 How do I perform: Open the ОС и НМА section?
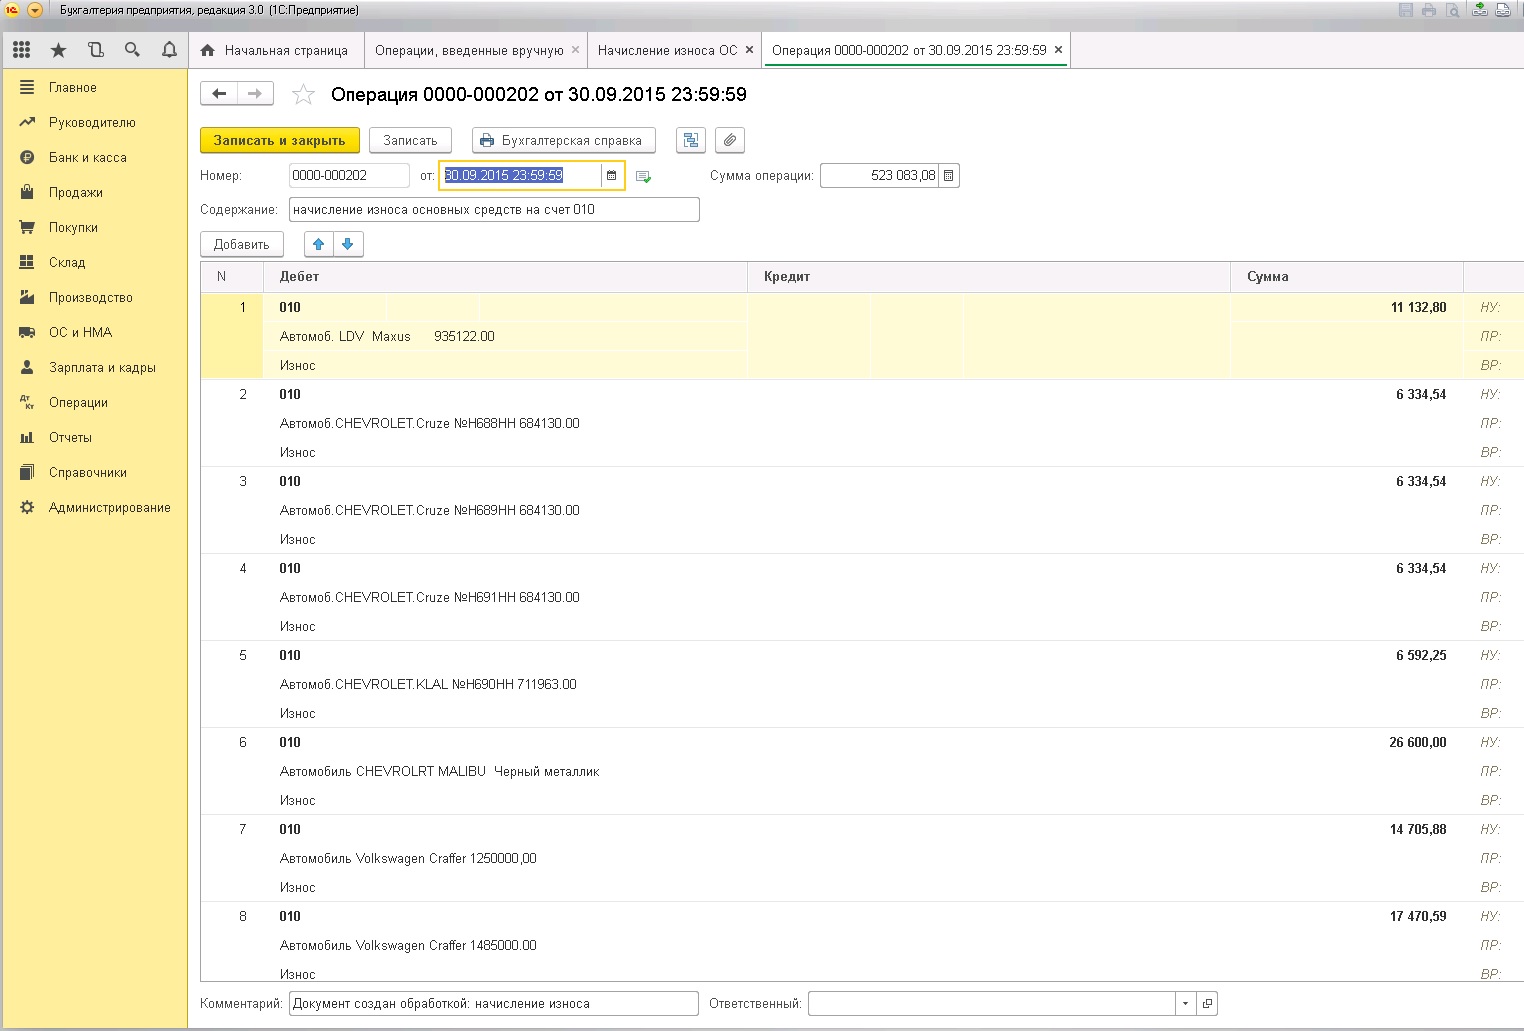80,332
